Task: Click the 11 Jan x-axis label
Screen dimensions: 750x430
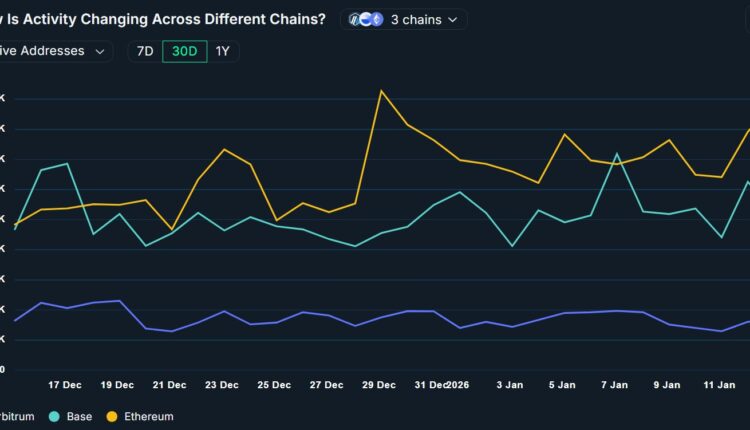Action: [720, 385]
